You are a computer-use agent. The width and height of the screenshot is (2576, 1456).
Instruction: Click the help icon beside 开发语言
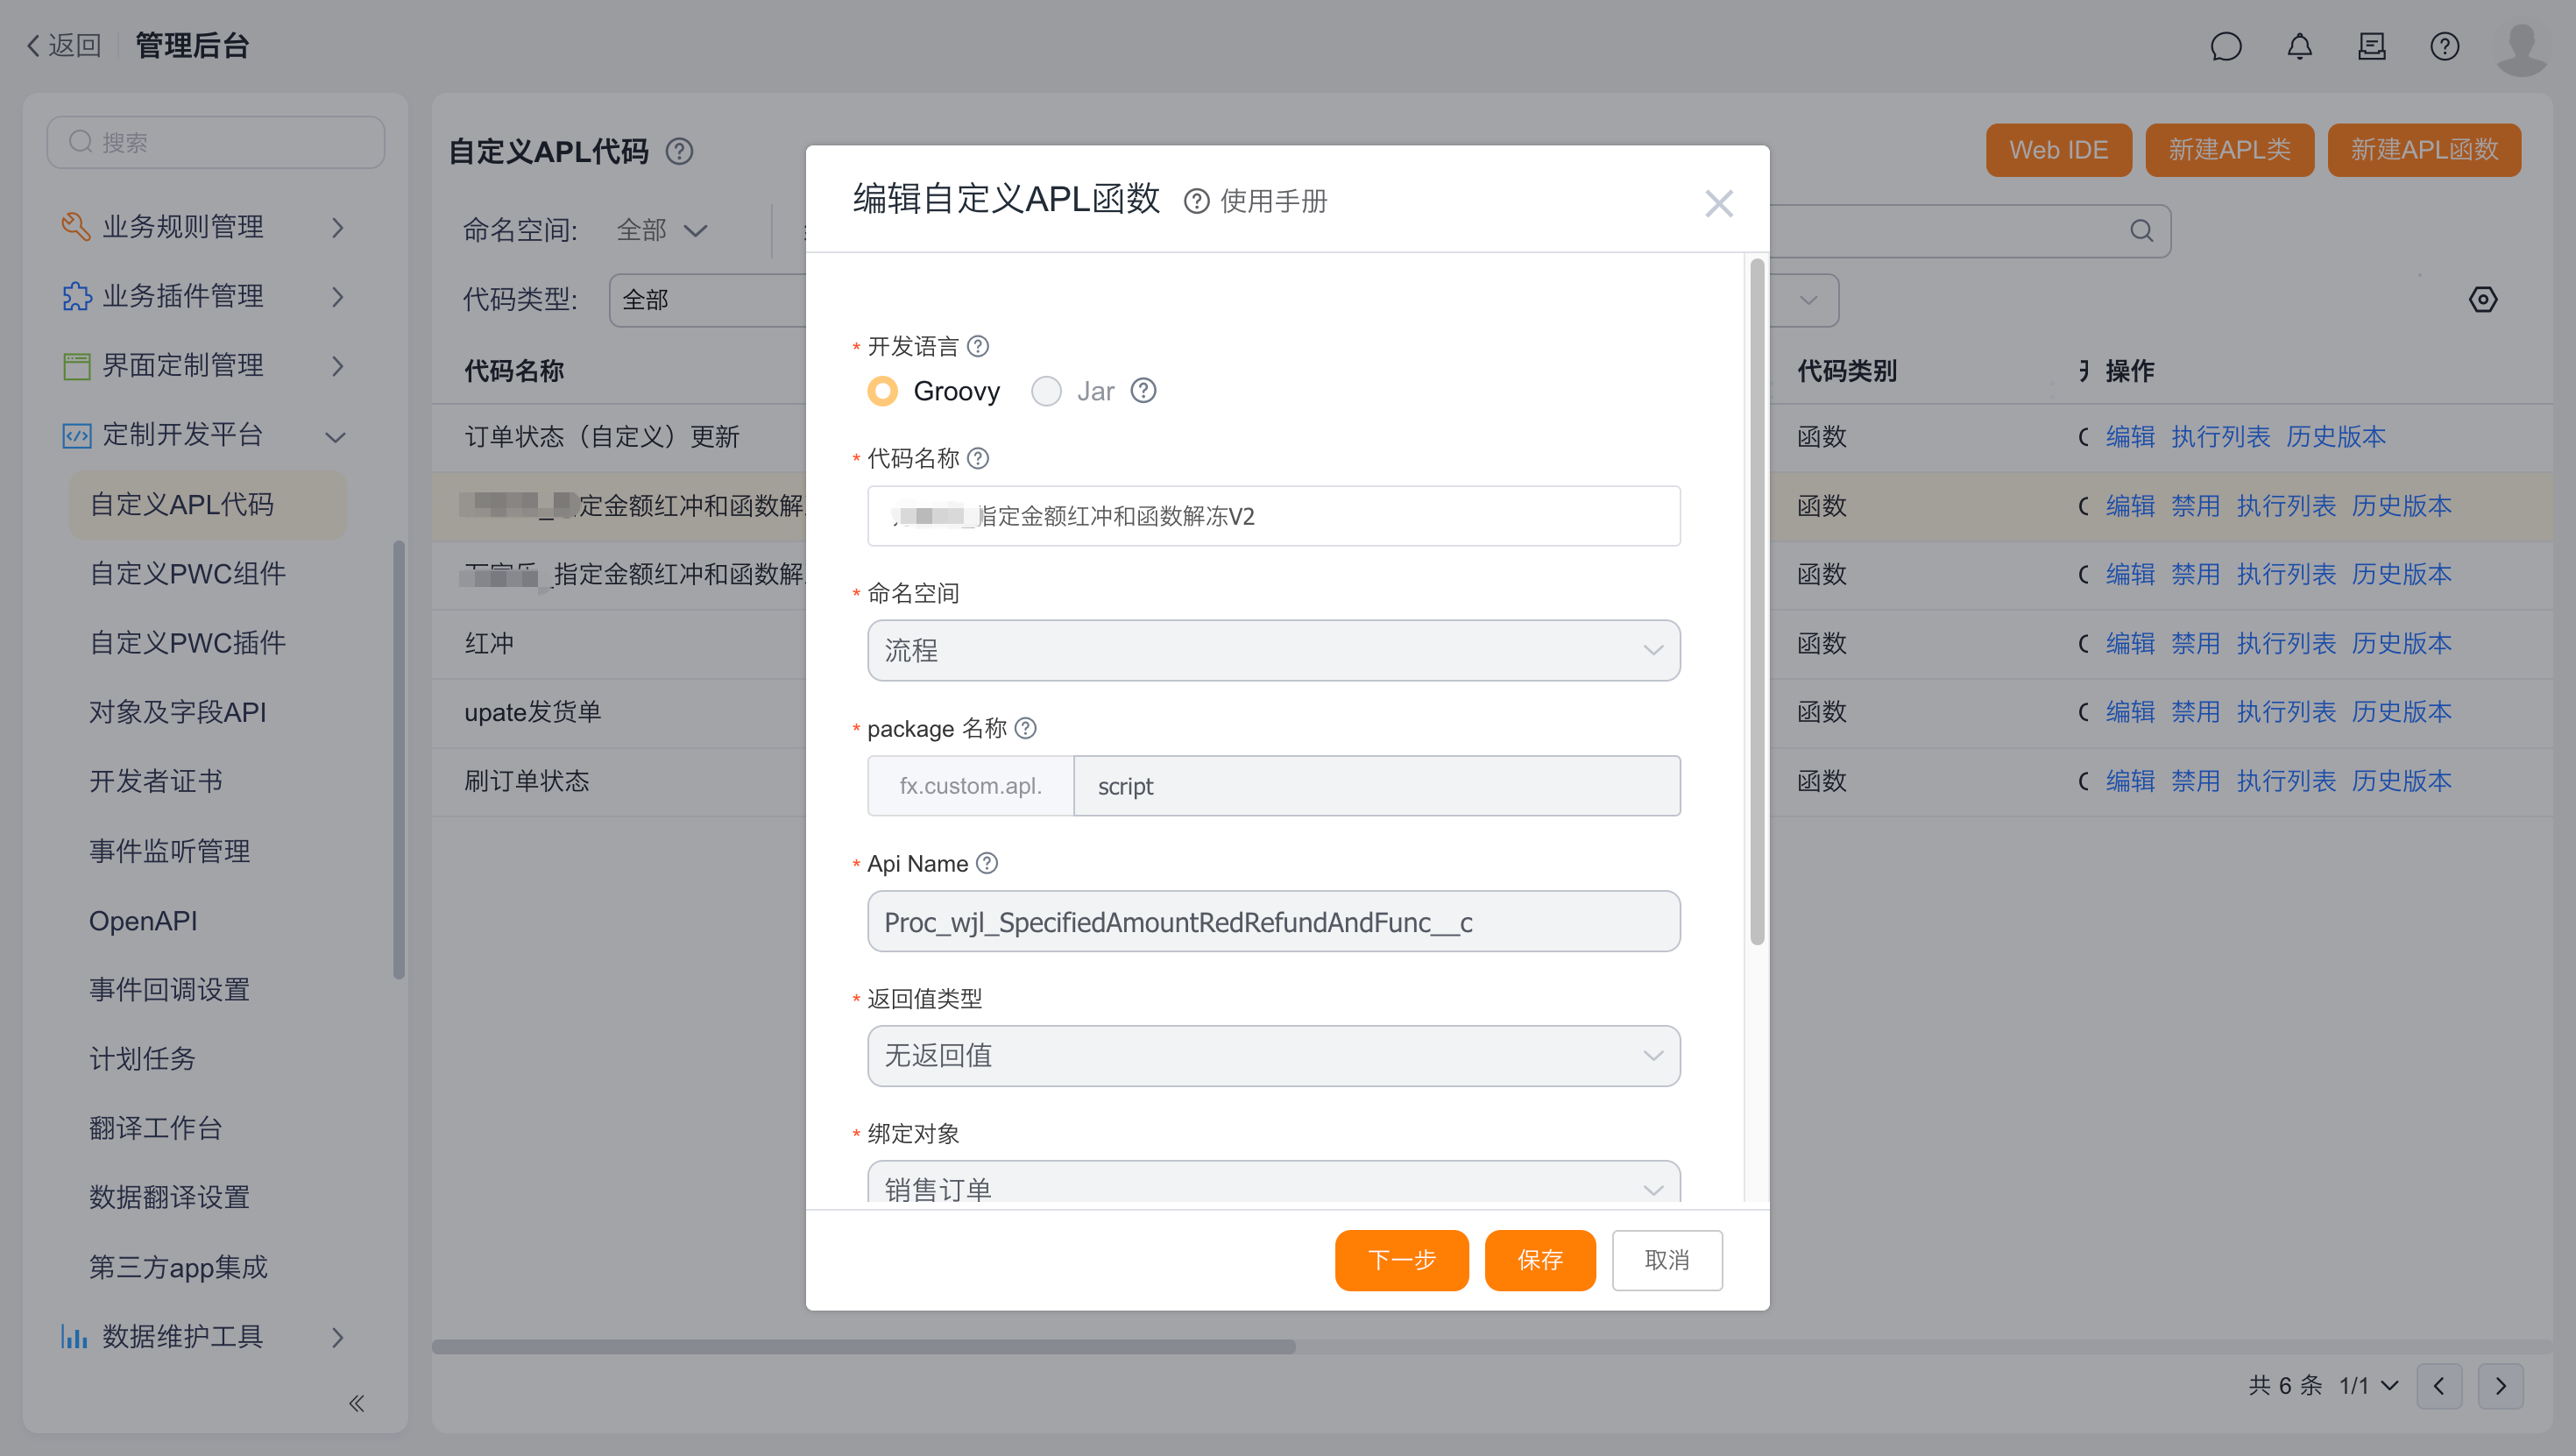coord(978,346)
